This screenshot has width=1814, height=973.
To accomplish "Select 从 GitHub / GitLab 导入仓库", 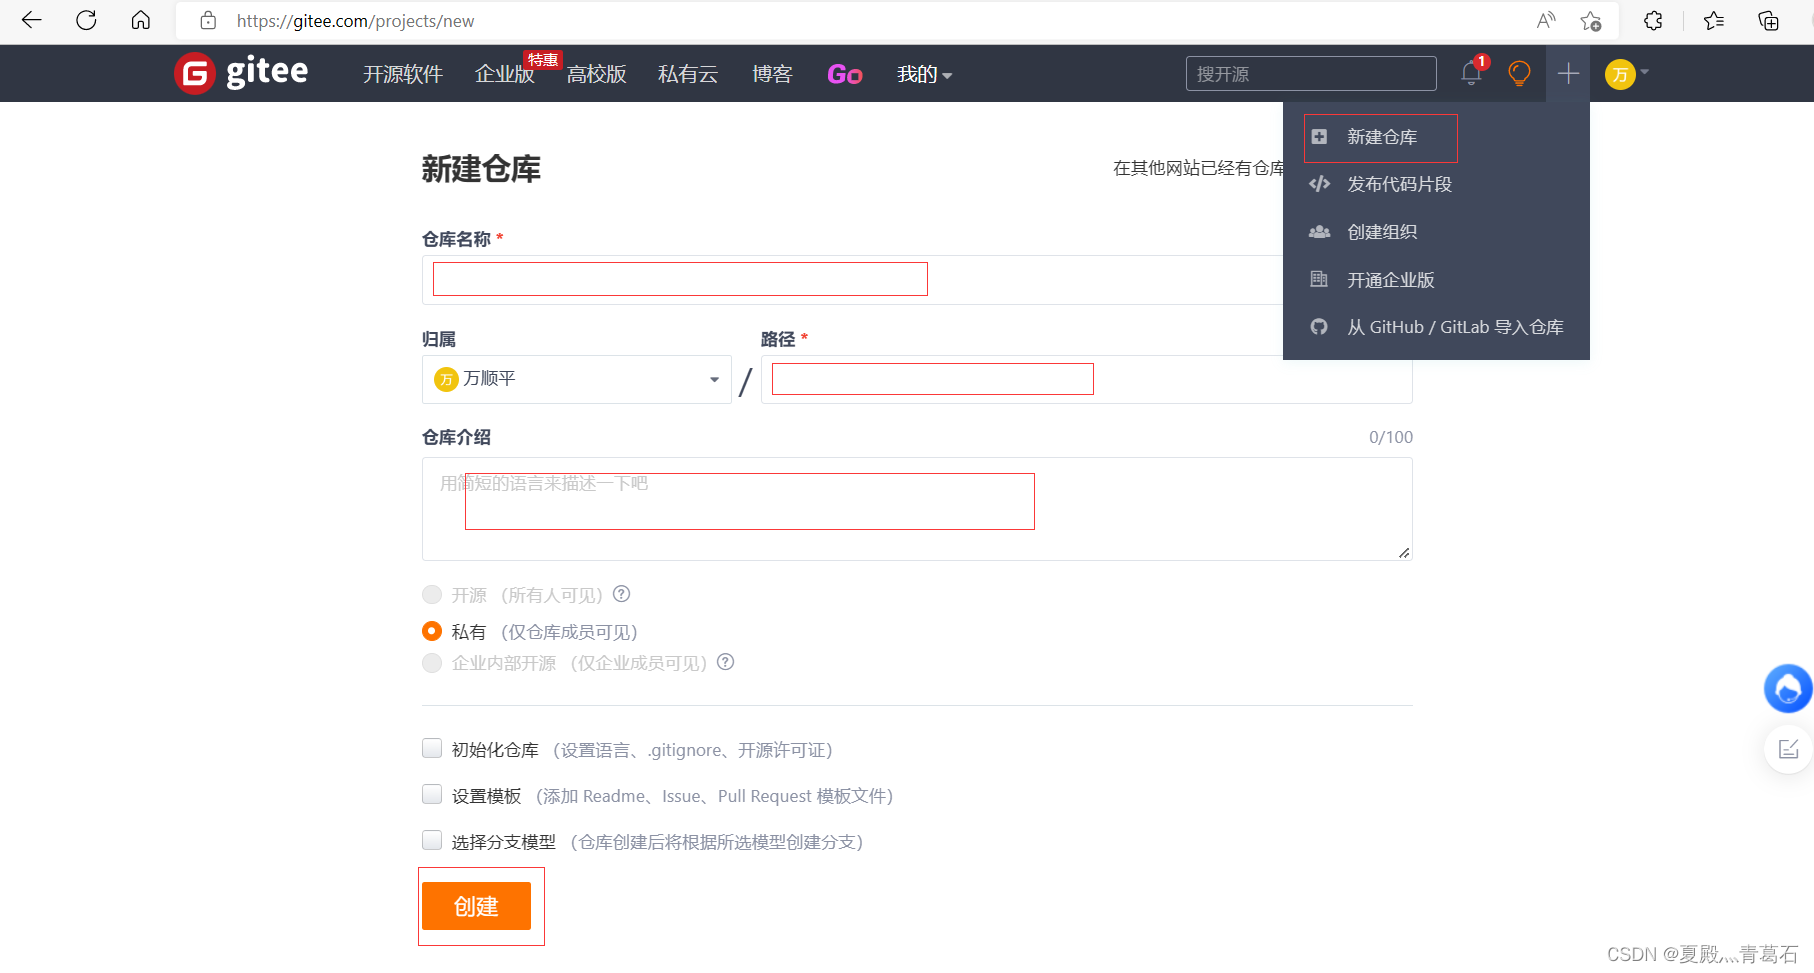I will pyautogui.click(x=1436, y=327).
